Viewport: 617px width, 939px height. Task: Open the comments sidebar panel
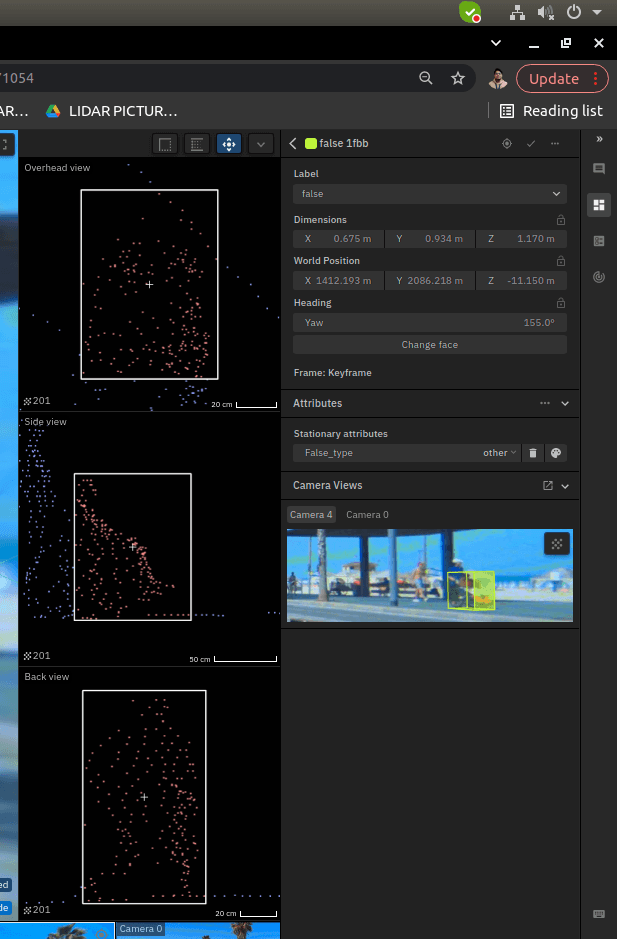click(598, 169)
